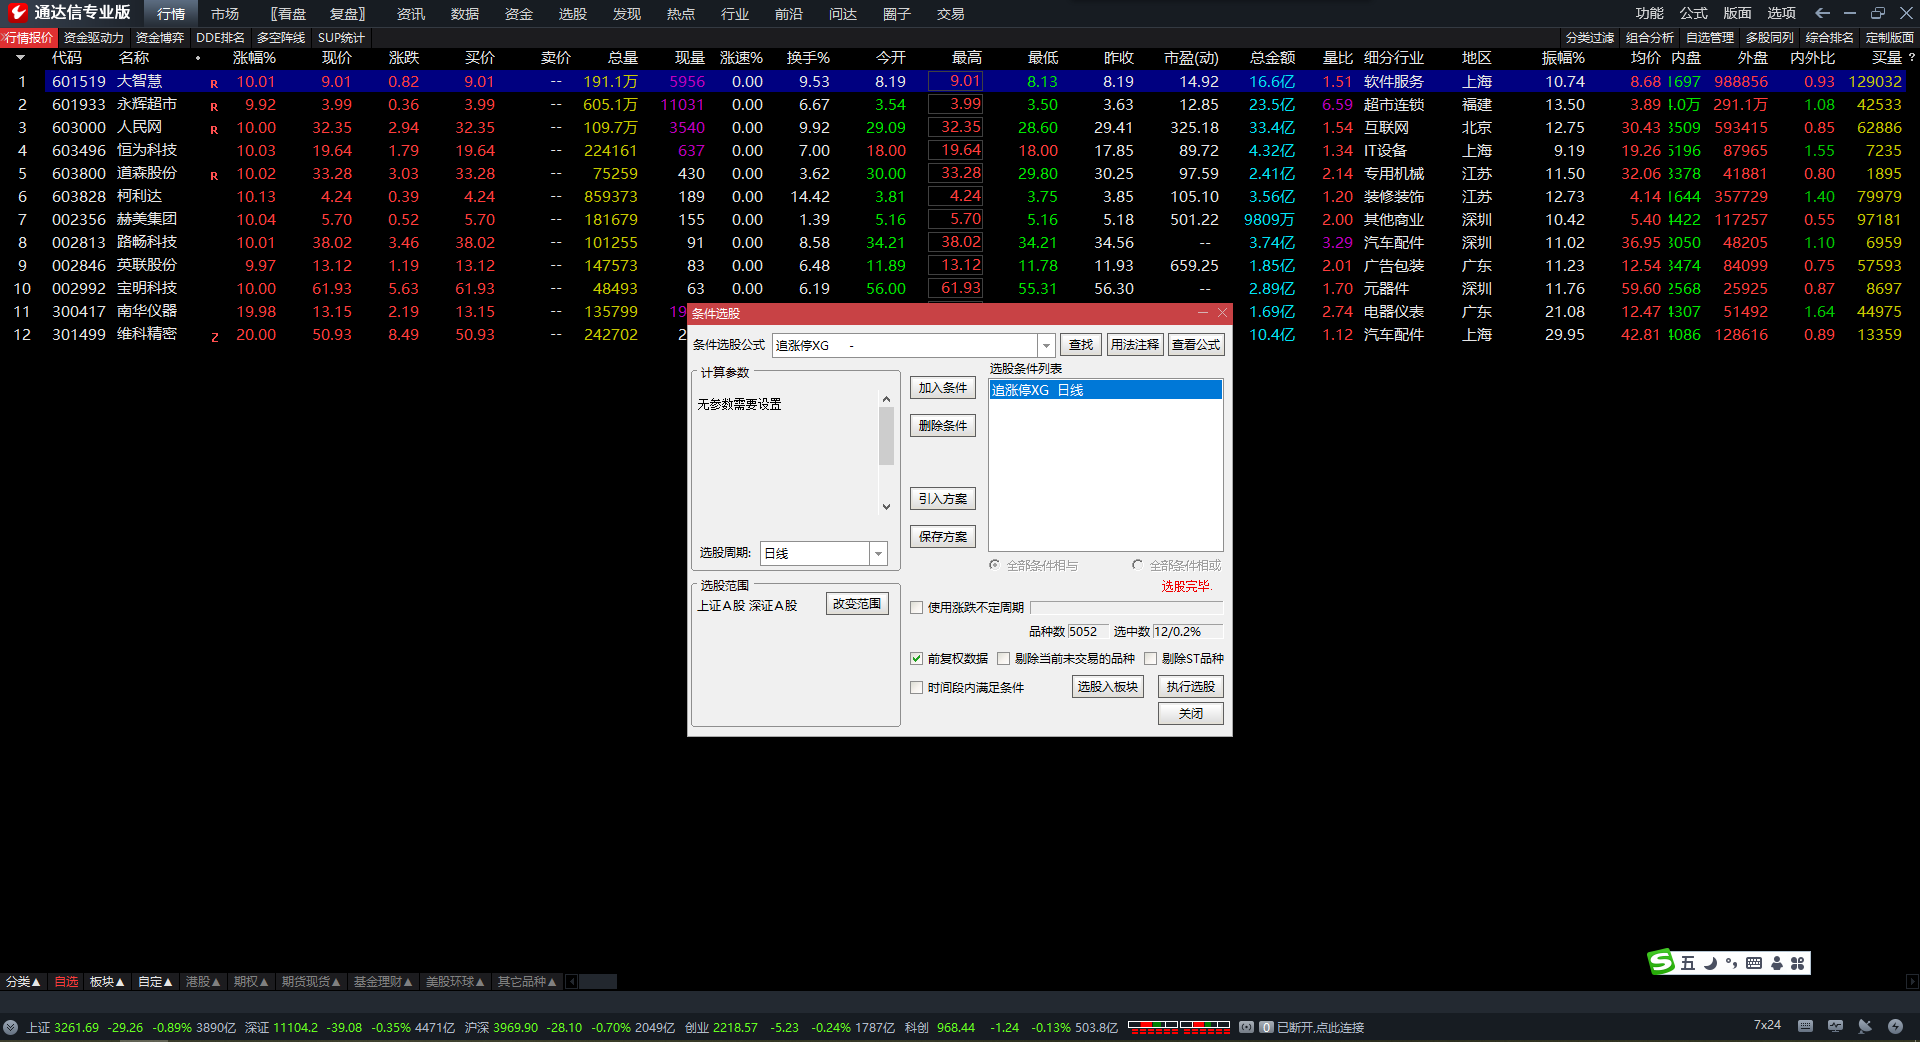Expand the 基金理财 bottom tab menu
Viewport: 1920px width, 1042px height.
383,982
